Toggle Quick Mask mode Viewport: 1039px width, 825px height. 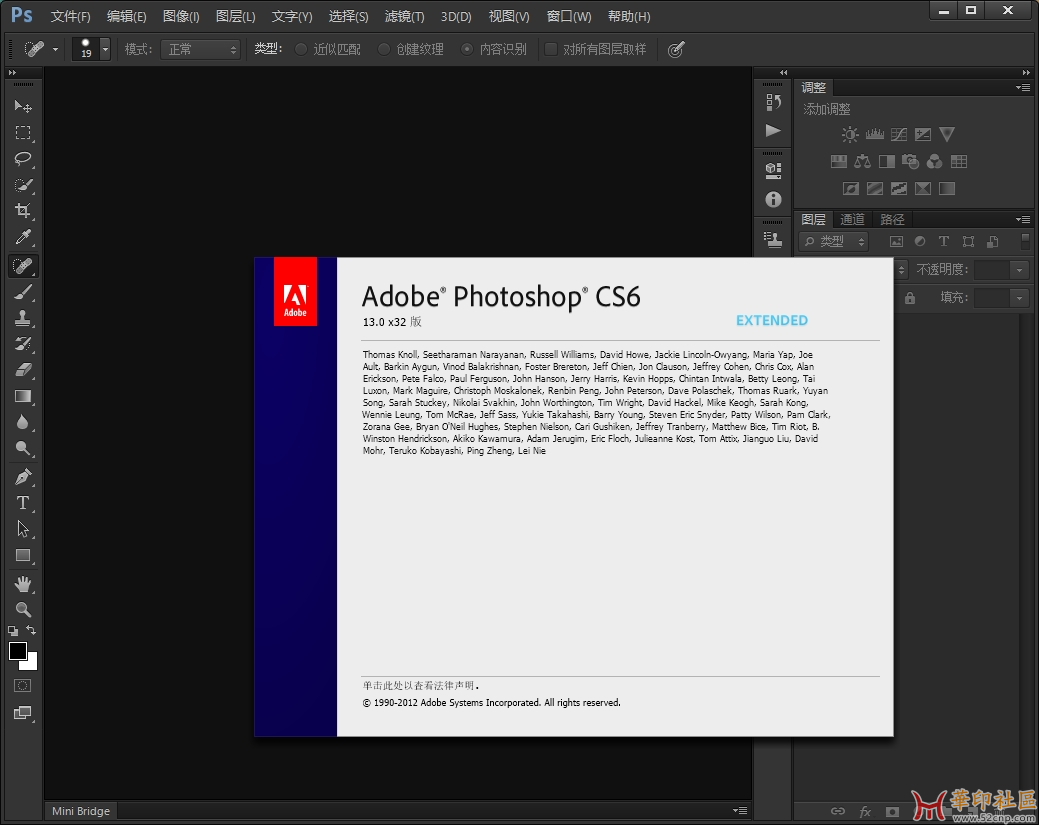23,686
